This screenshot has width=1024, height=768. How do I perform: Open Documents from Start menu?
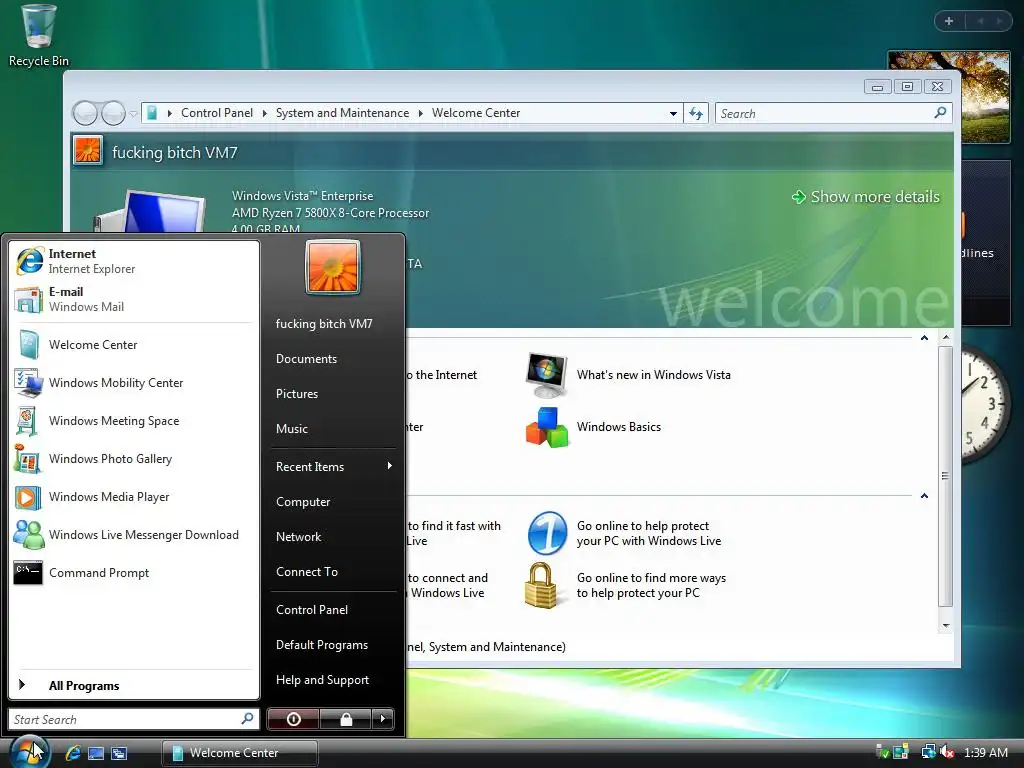tap(334, 359)
